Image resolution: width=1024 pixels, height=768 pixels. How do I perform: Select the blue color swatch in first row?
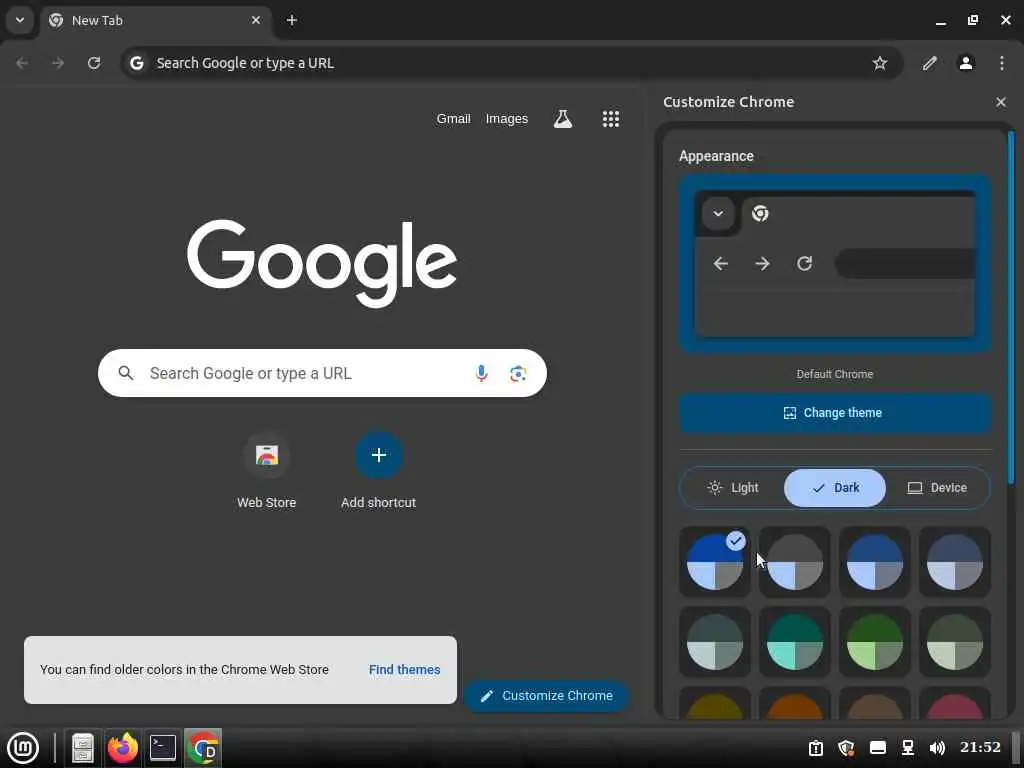coord(874,562)
